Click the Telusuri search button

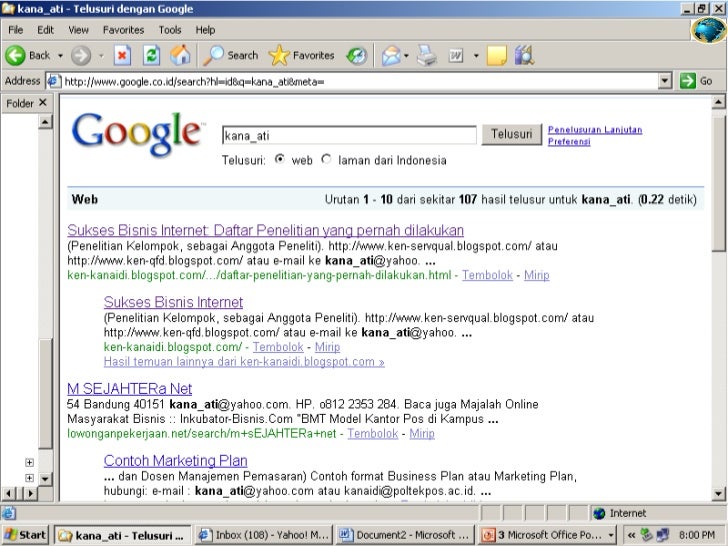point(512,134)
